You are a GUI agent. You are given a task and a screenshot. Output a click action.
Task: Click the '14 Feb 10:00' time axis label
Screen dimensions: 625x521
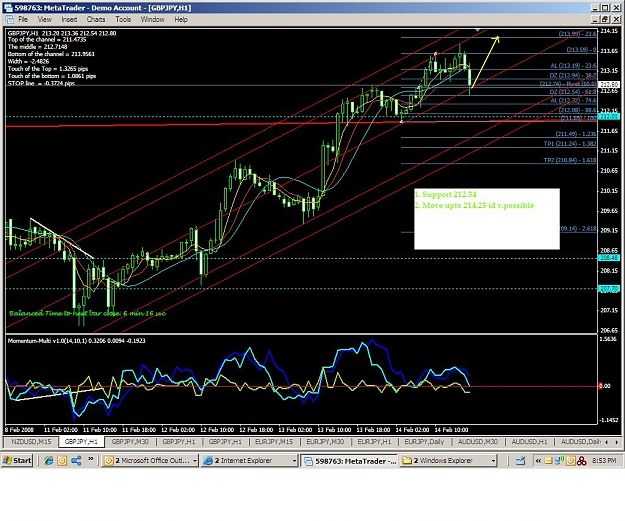451,430
